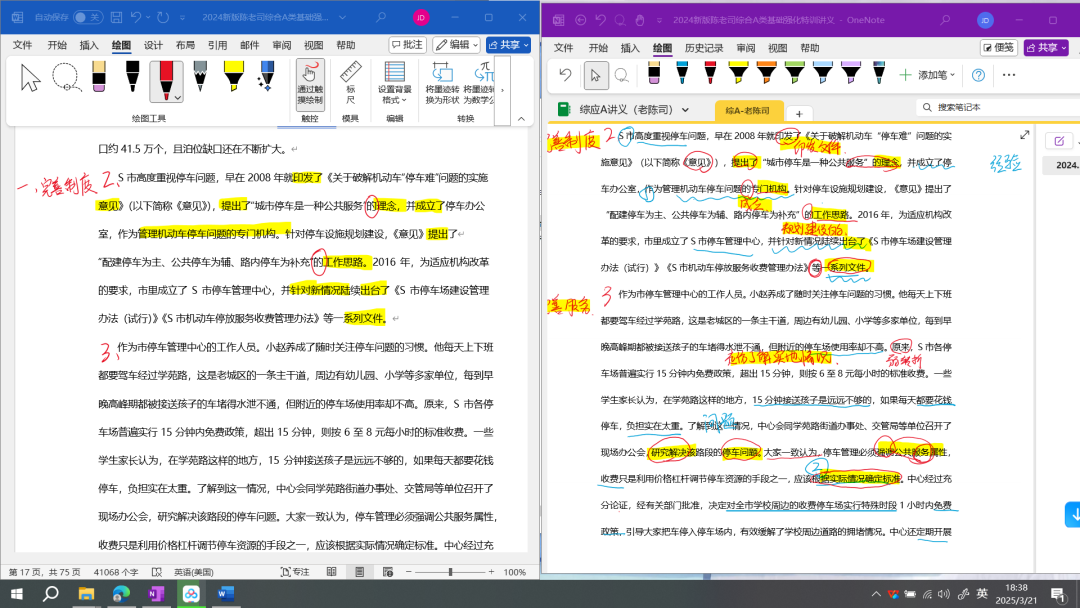The height and width of the screenshot is (608, 1080).
Task: Click 将墨迹转换为形状 ink to shape
Action: pyautogui.click(x=442, y=83)
